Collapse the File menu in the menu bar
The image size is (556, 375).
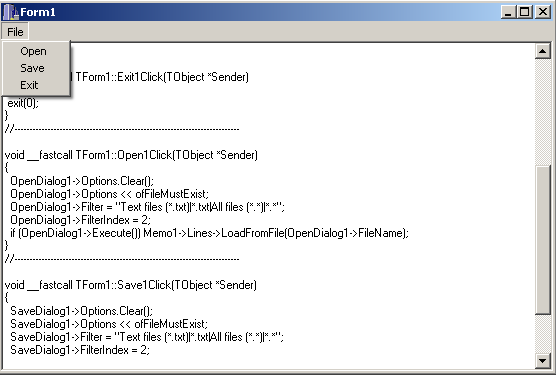tap(15, 32)
